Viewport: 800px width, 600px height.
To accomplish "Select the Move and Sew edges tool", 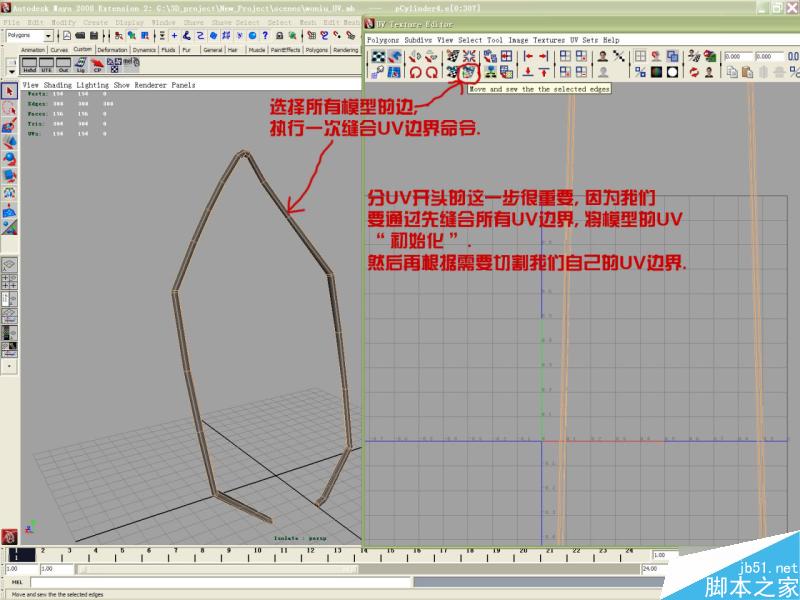I will click(468, 70).
